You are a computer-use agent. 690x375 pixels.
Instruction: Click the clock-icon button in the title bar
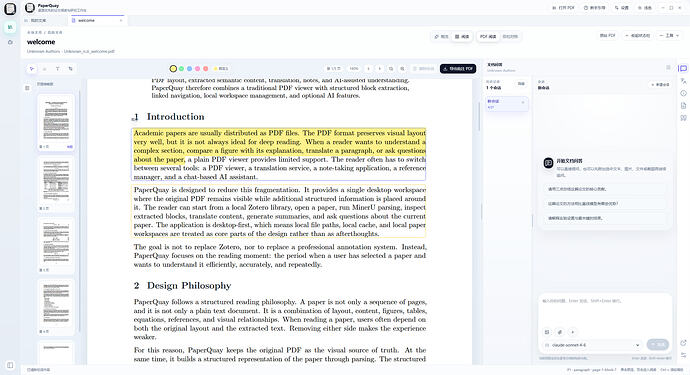click(595, 8)
